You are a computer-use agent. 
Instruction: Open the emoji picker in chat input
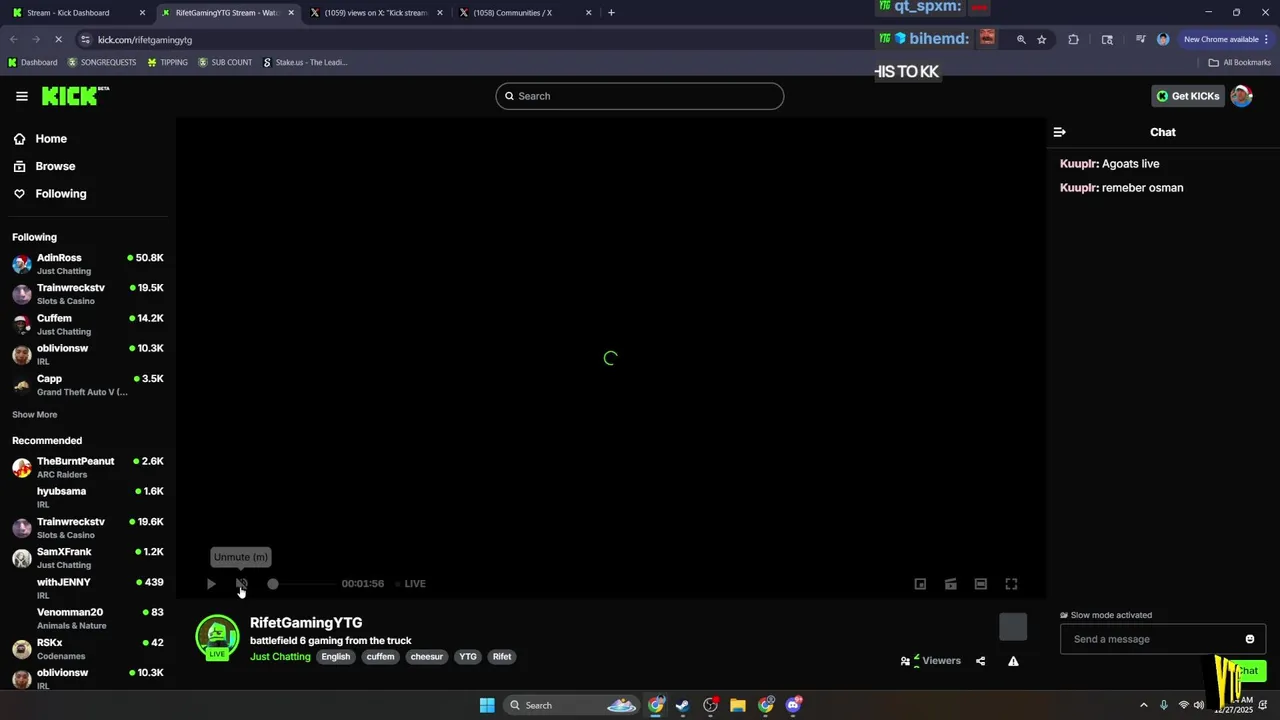tap(1250, 639)
